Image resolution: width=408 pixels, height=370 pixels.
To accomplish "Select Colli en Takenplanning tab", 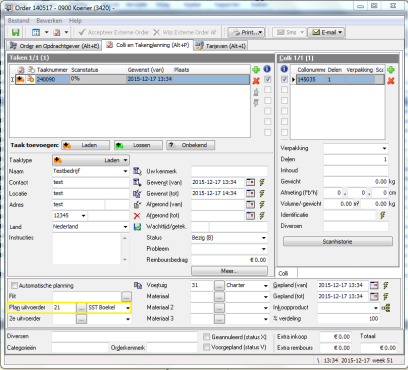I will tap(148, 45).
